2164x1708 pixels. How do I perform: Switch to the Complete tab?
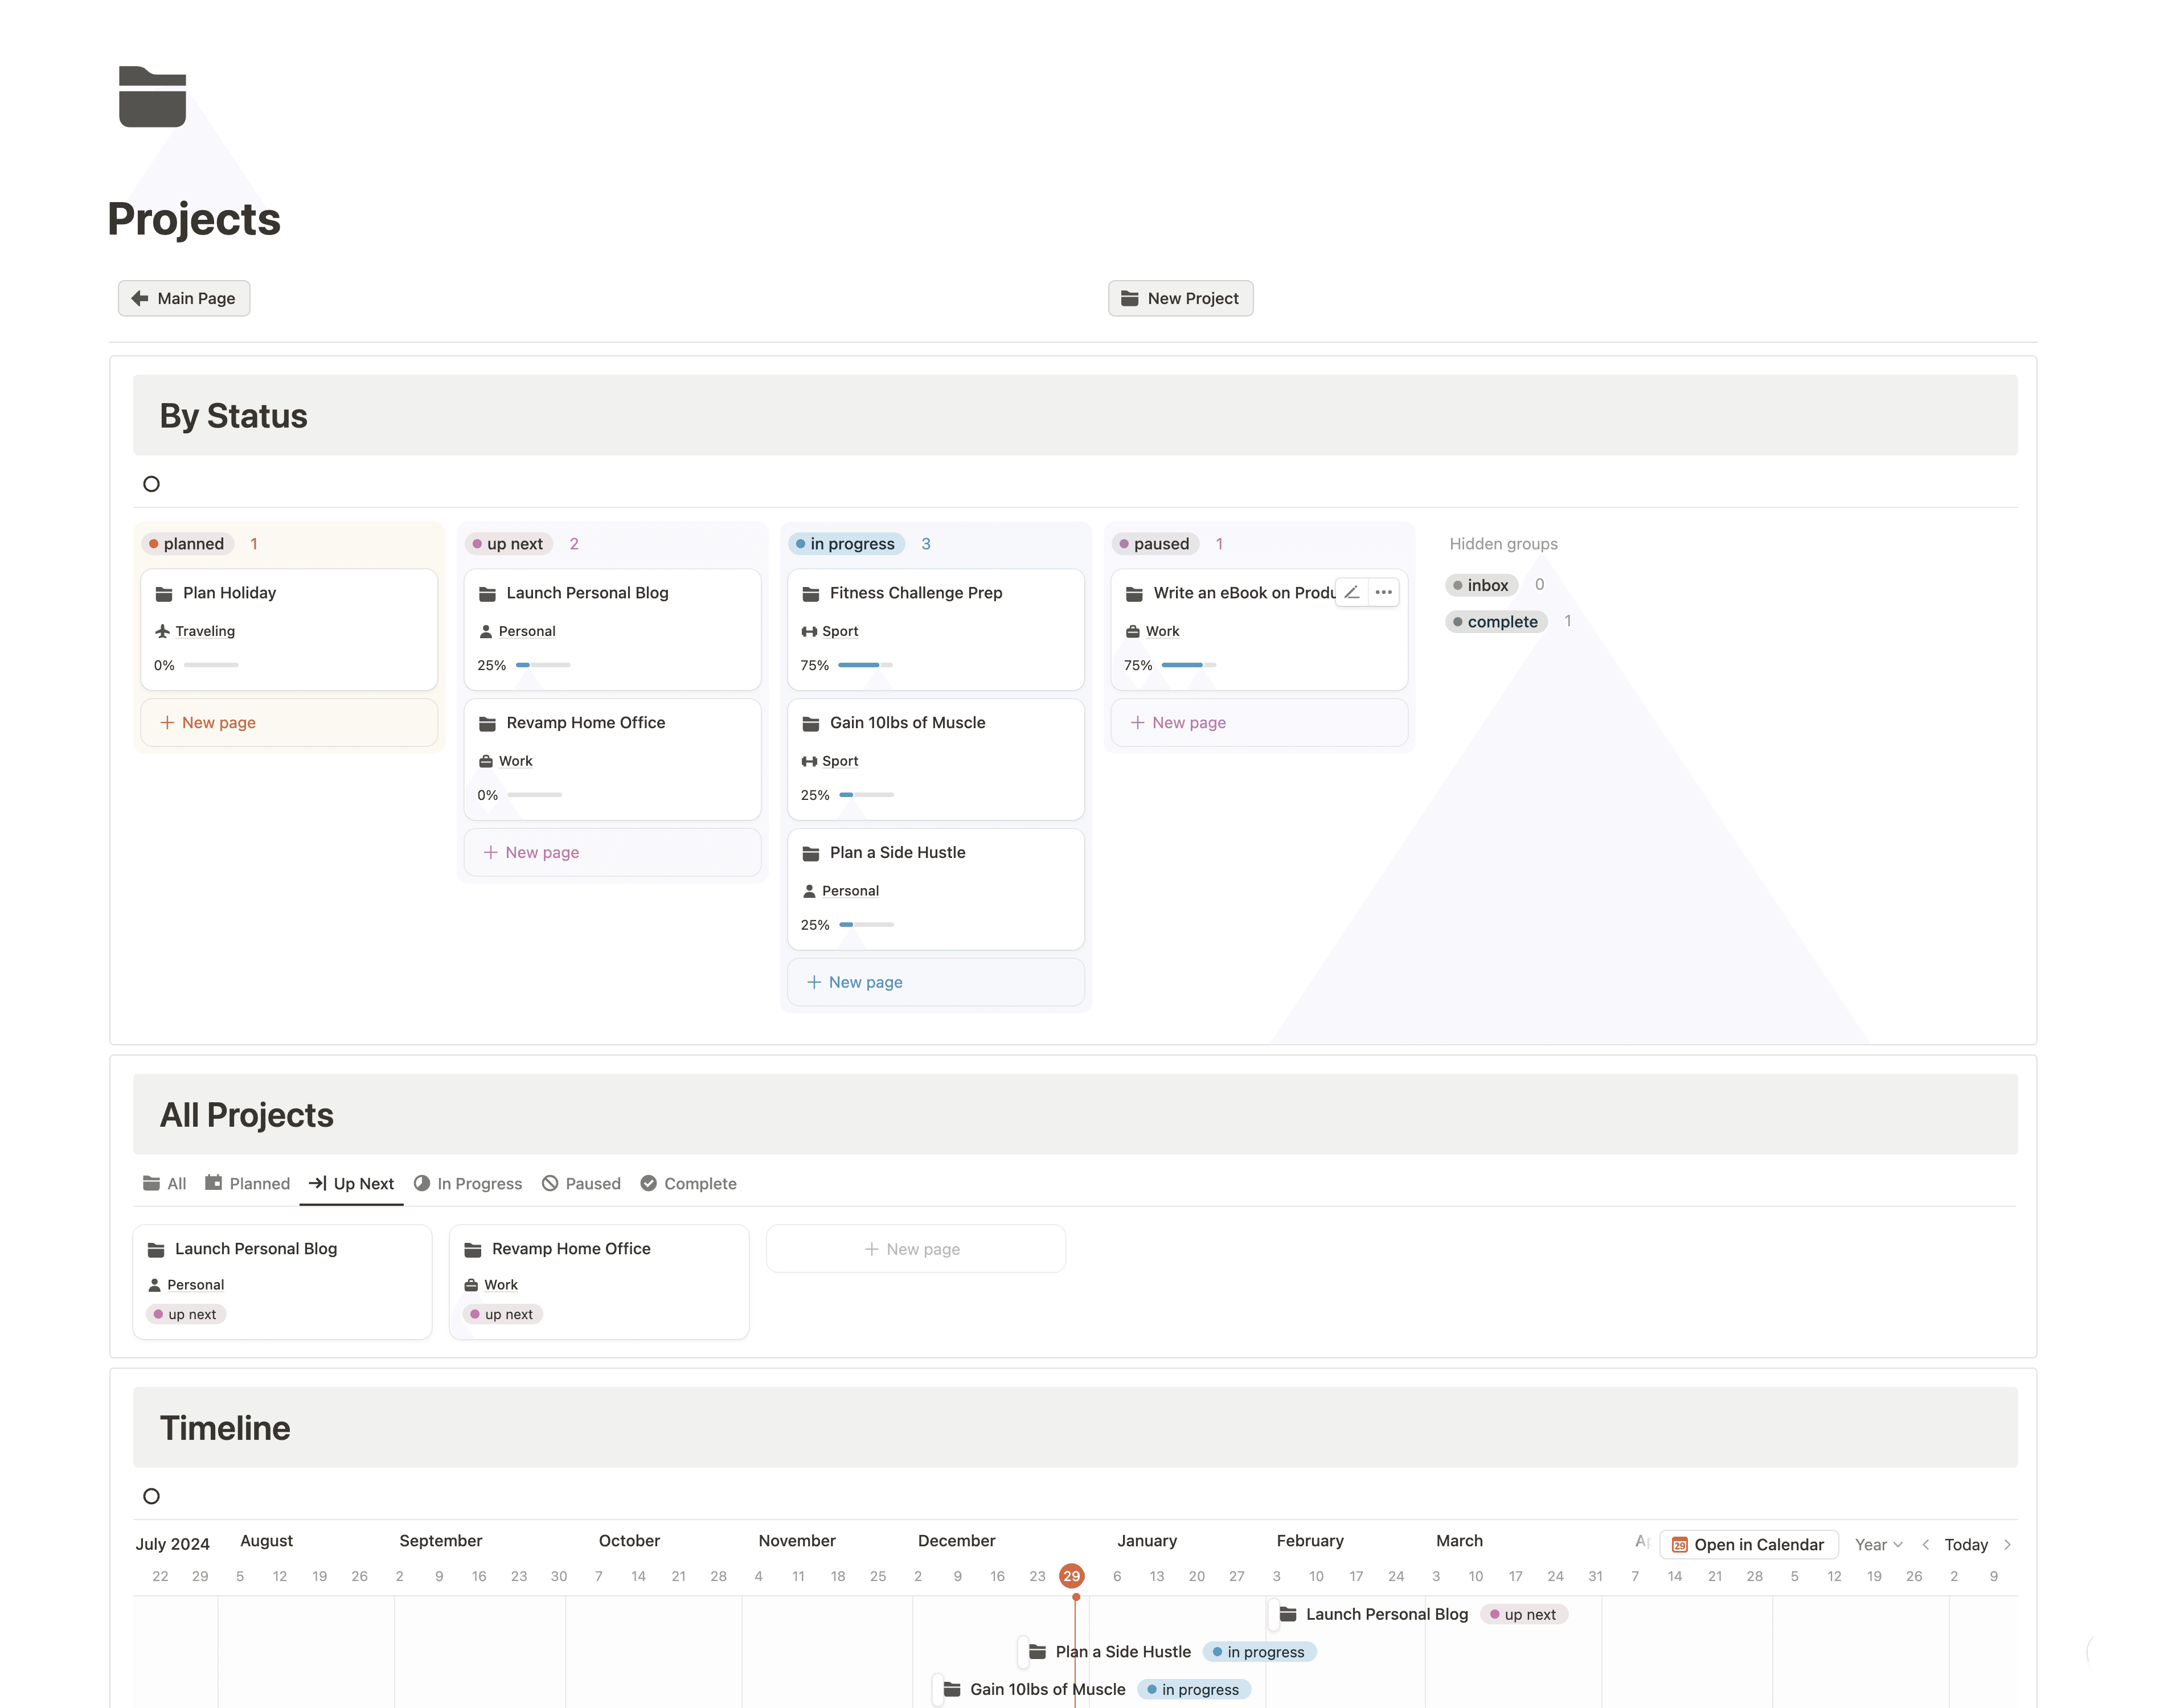tap(688, 1183)
